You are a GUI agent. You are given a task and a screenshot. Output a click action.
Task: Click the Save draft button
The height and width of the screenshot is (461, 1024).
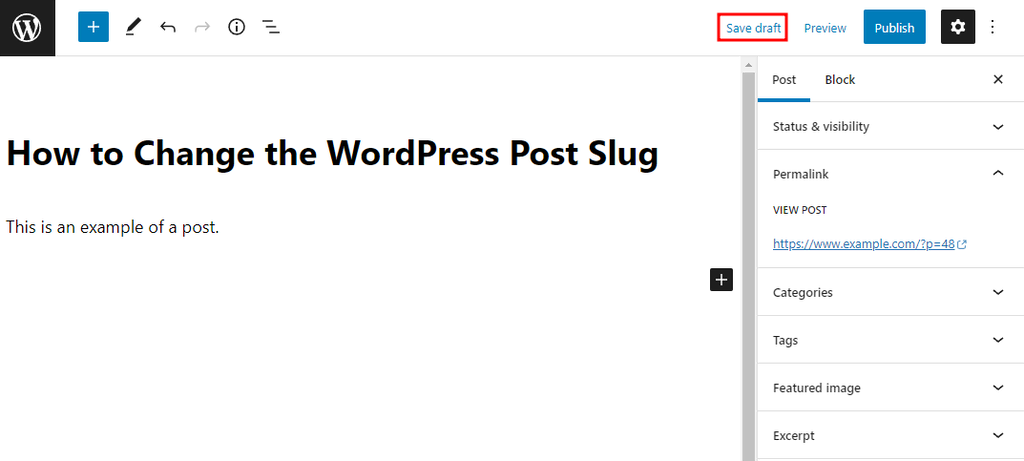click(x=753, y=28)
